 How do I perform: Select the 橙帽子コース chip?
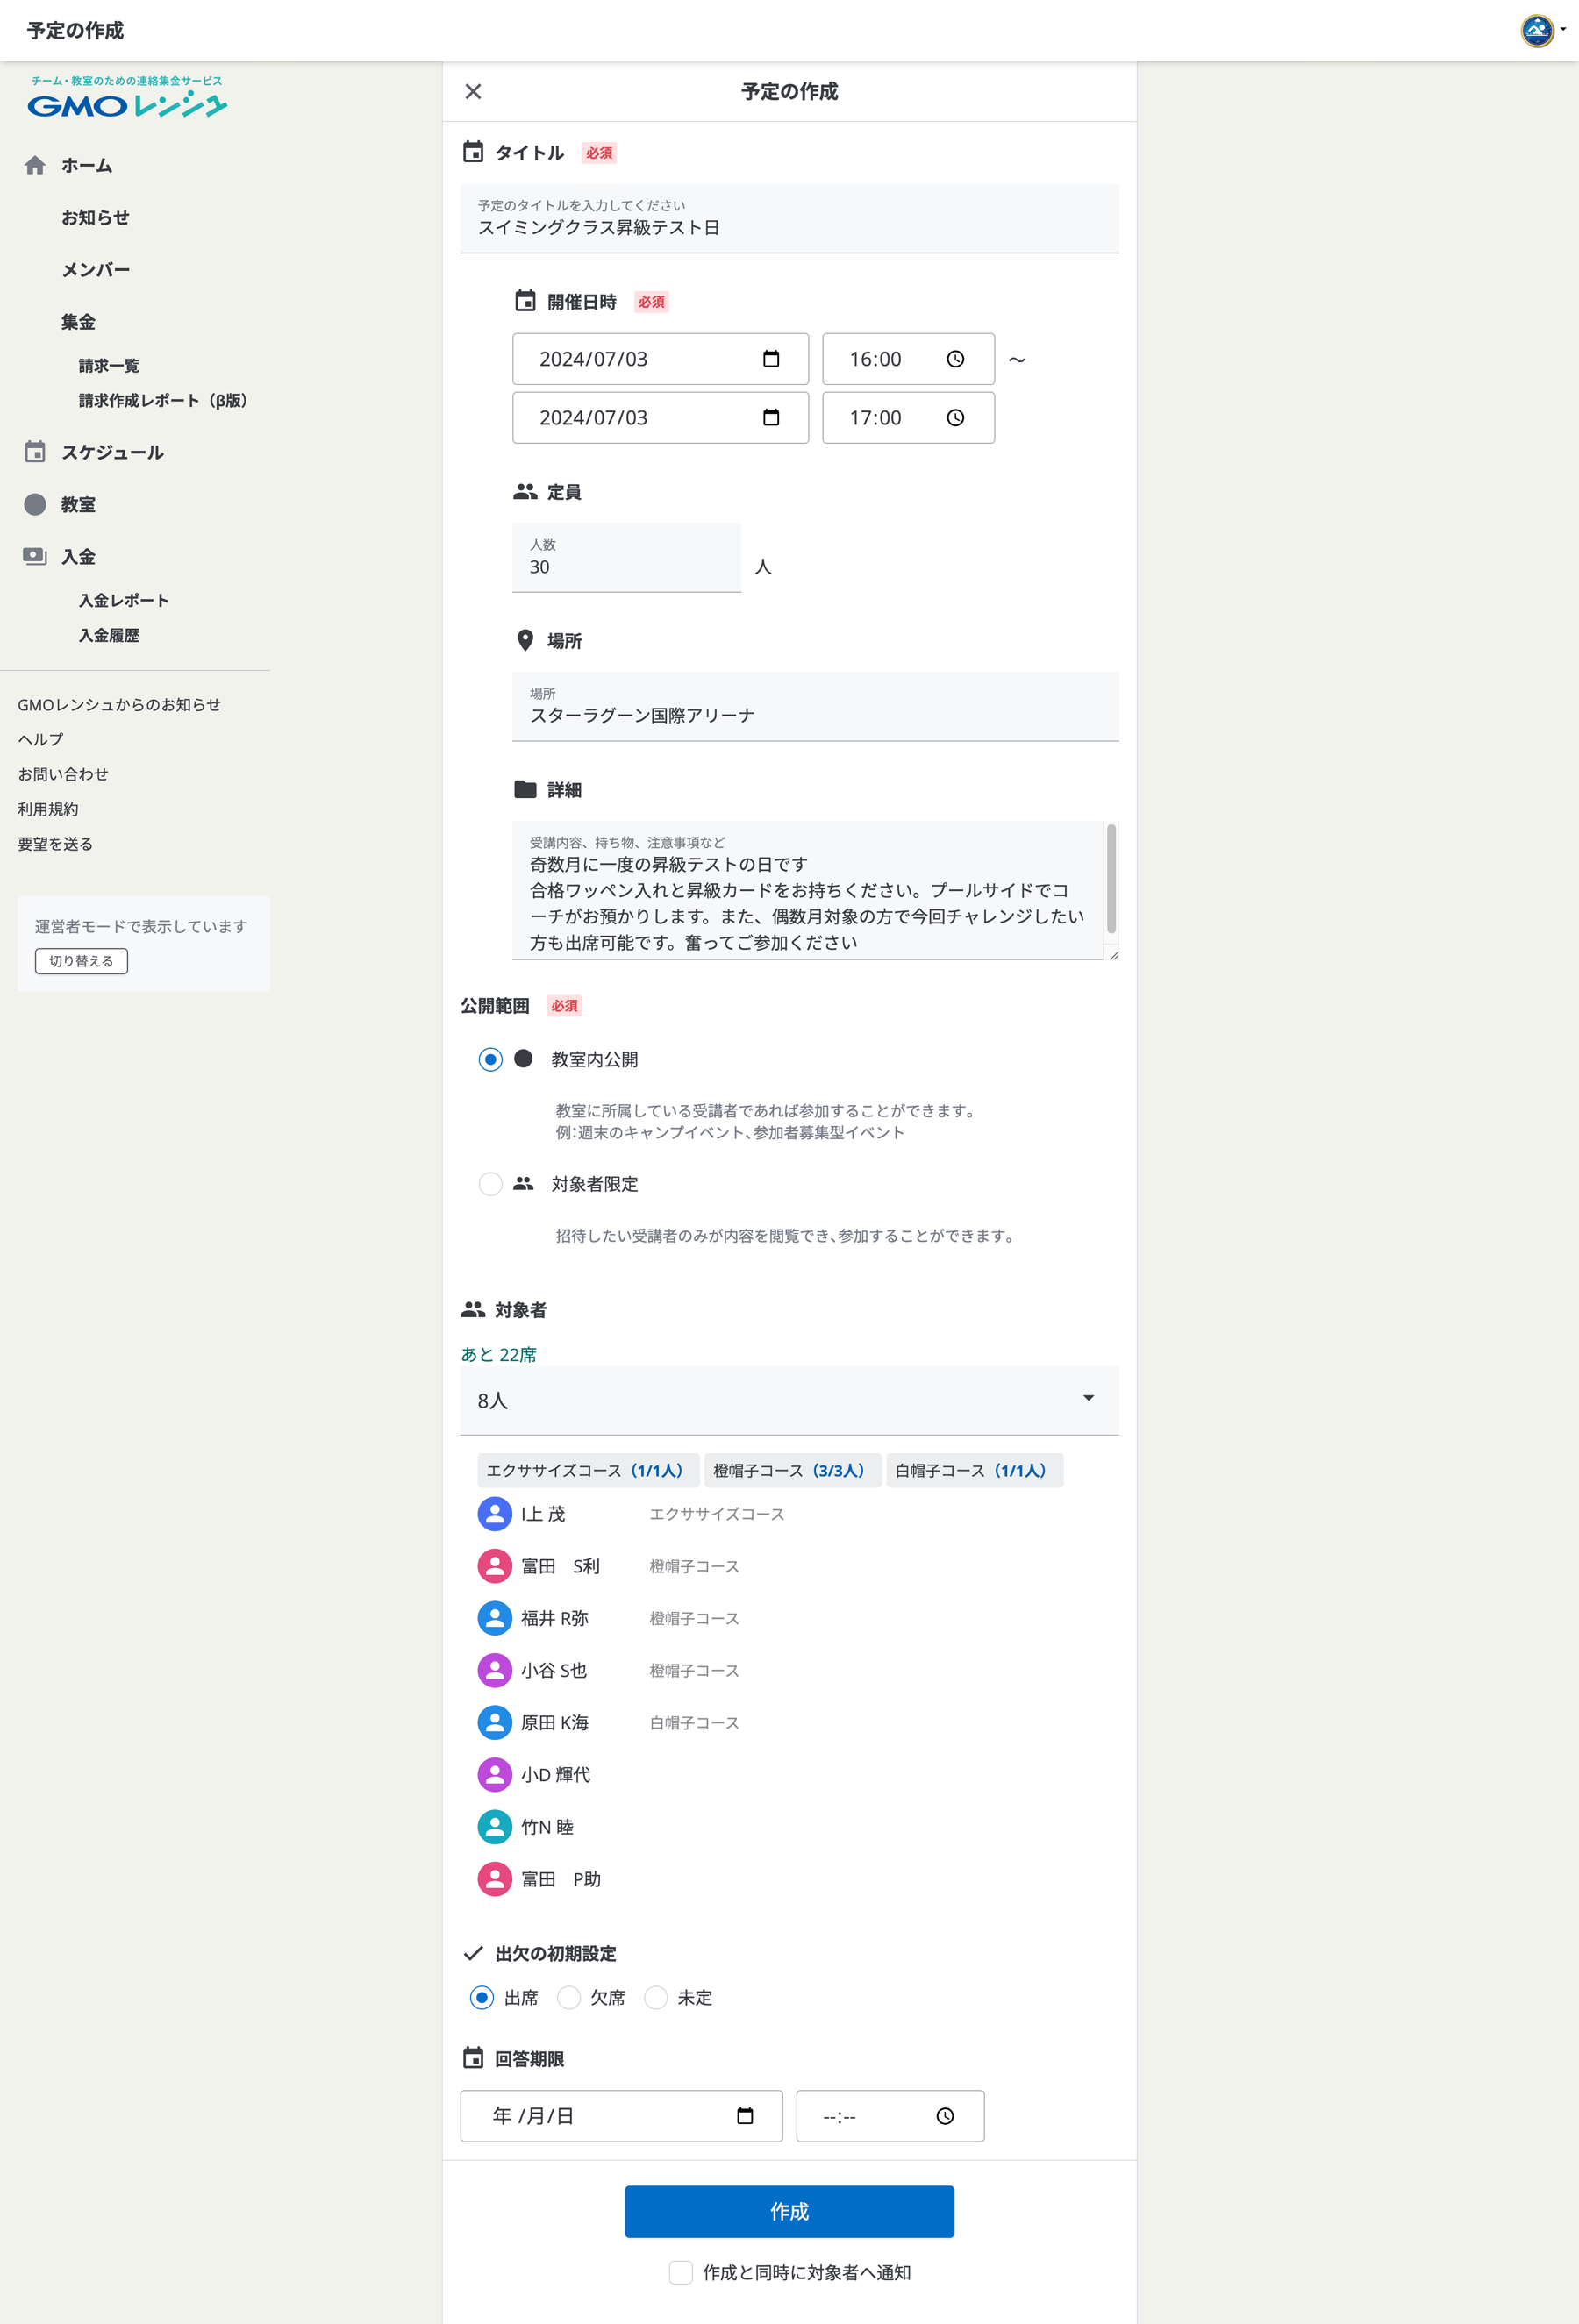(791, 1470)
